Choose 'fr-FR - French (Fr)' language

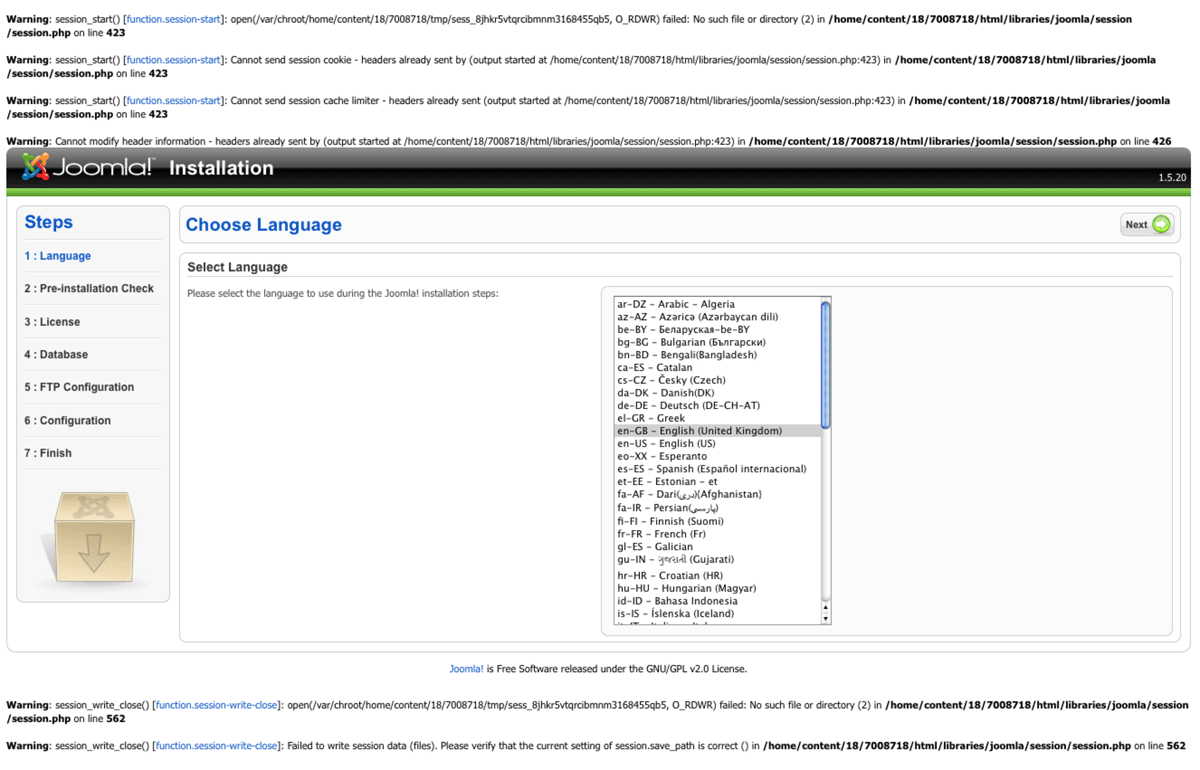tap(717, 534)
